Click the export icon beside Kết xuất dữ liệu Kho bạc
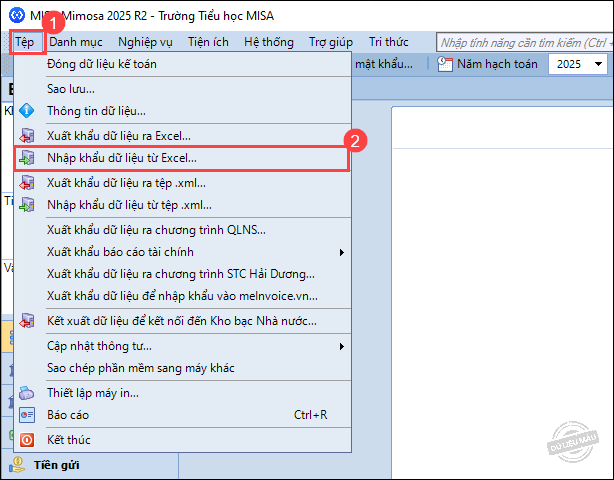This screenshot has height=480, width=614. (27, 321)
